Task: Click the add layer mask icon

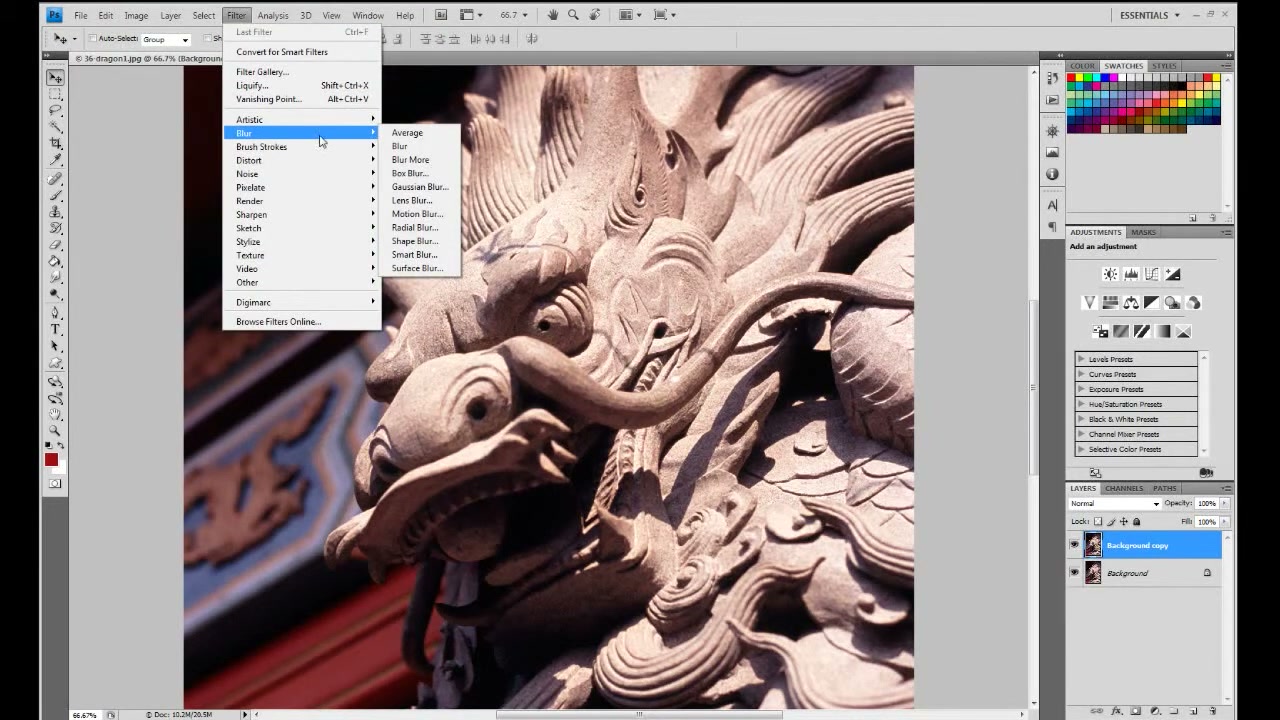Action: click(x=1136, y=711)
